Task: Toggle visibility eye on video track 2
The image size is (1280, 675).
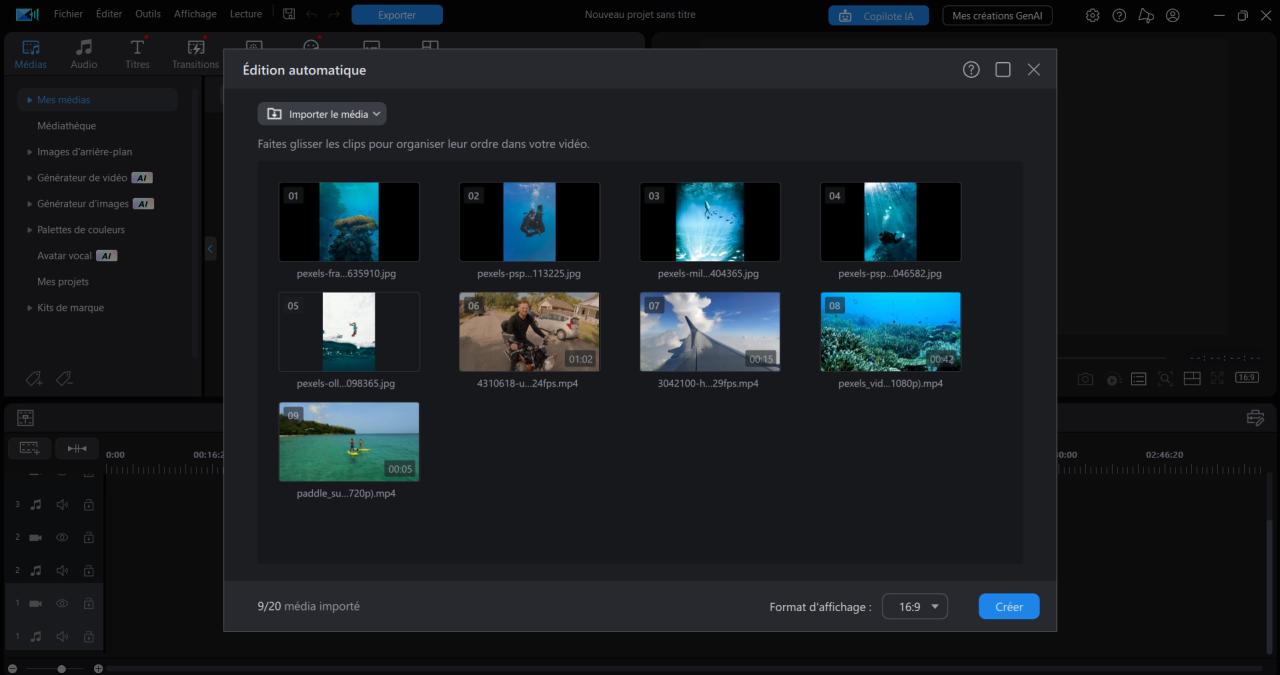Action: click(x=62, y=537)
